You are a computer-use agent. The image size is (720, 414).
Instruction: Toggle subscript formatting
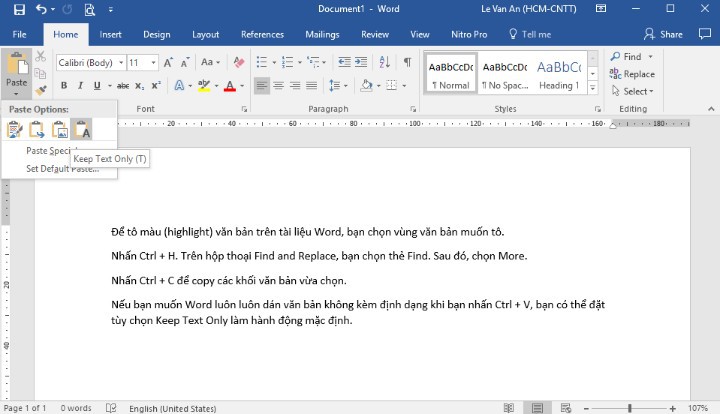coord(140,86)
